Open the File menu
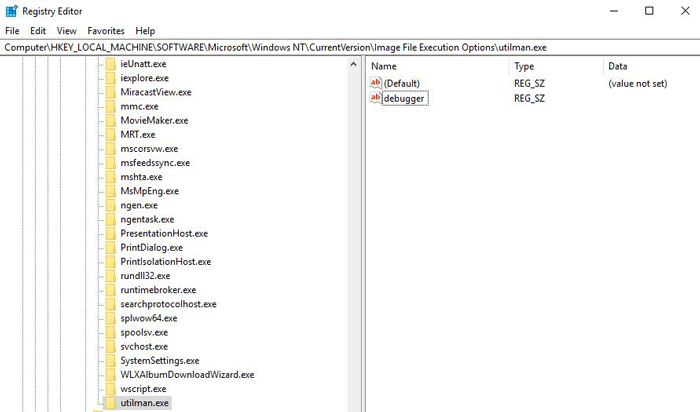This screenshot has height=412, width=700. point(12,31)
